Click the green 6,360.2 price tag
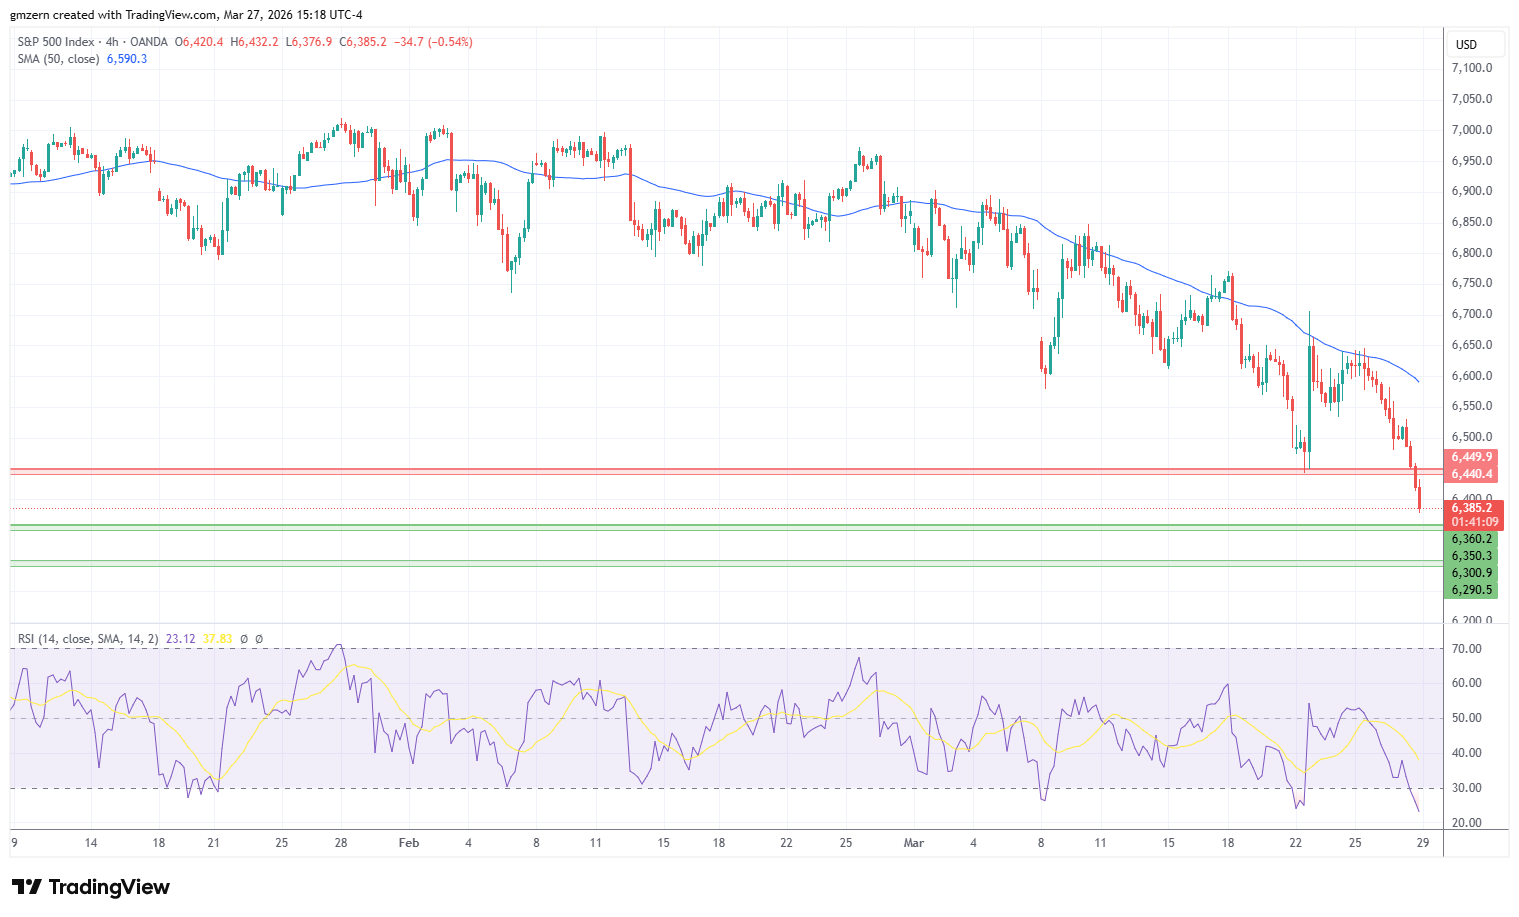This screenshot has width=1519, height=917. pos(1472,539)
